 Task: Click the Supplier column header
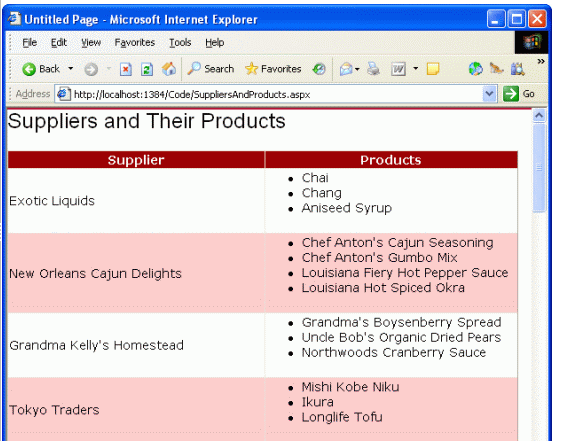click(x=136, y=160)
